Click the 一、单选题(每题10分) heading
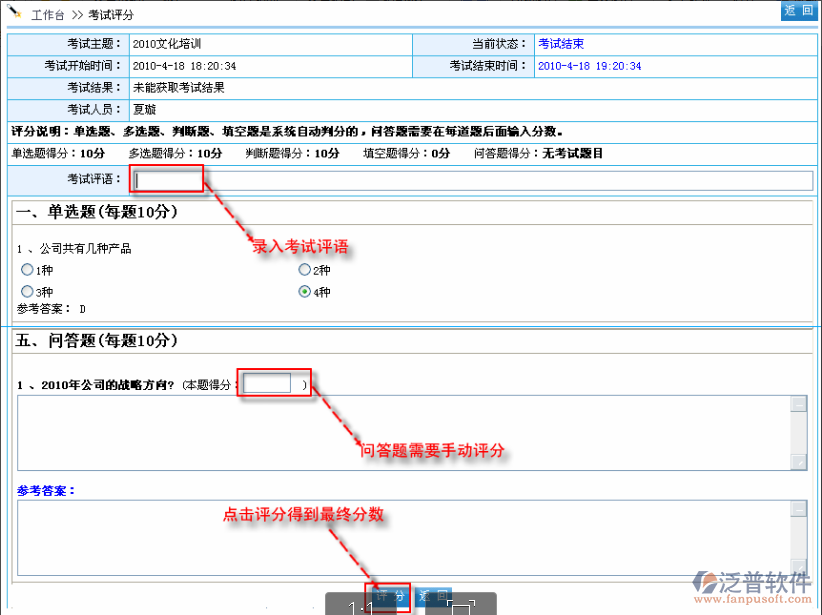This screenshot has width=822, height=615. pyautogui.click(x=96, y=212)
